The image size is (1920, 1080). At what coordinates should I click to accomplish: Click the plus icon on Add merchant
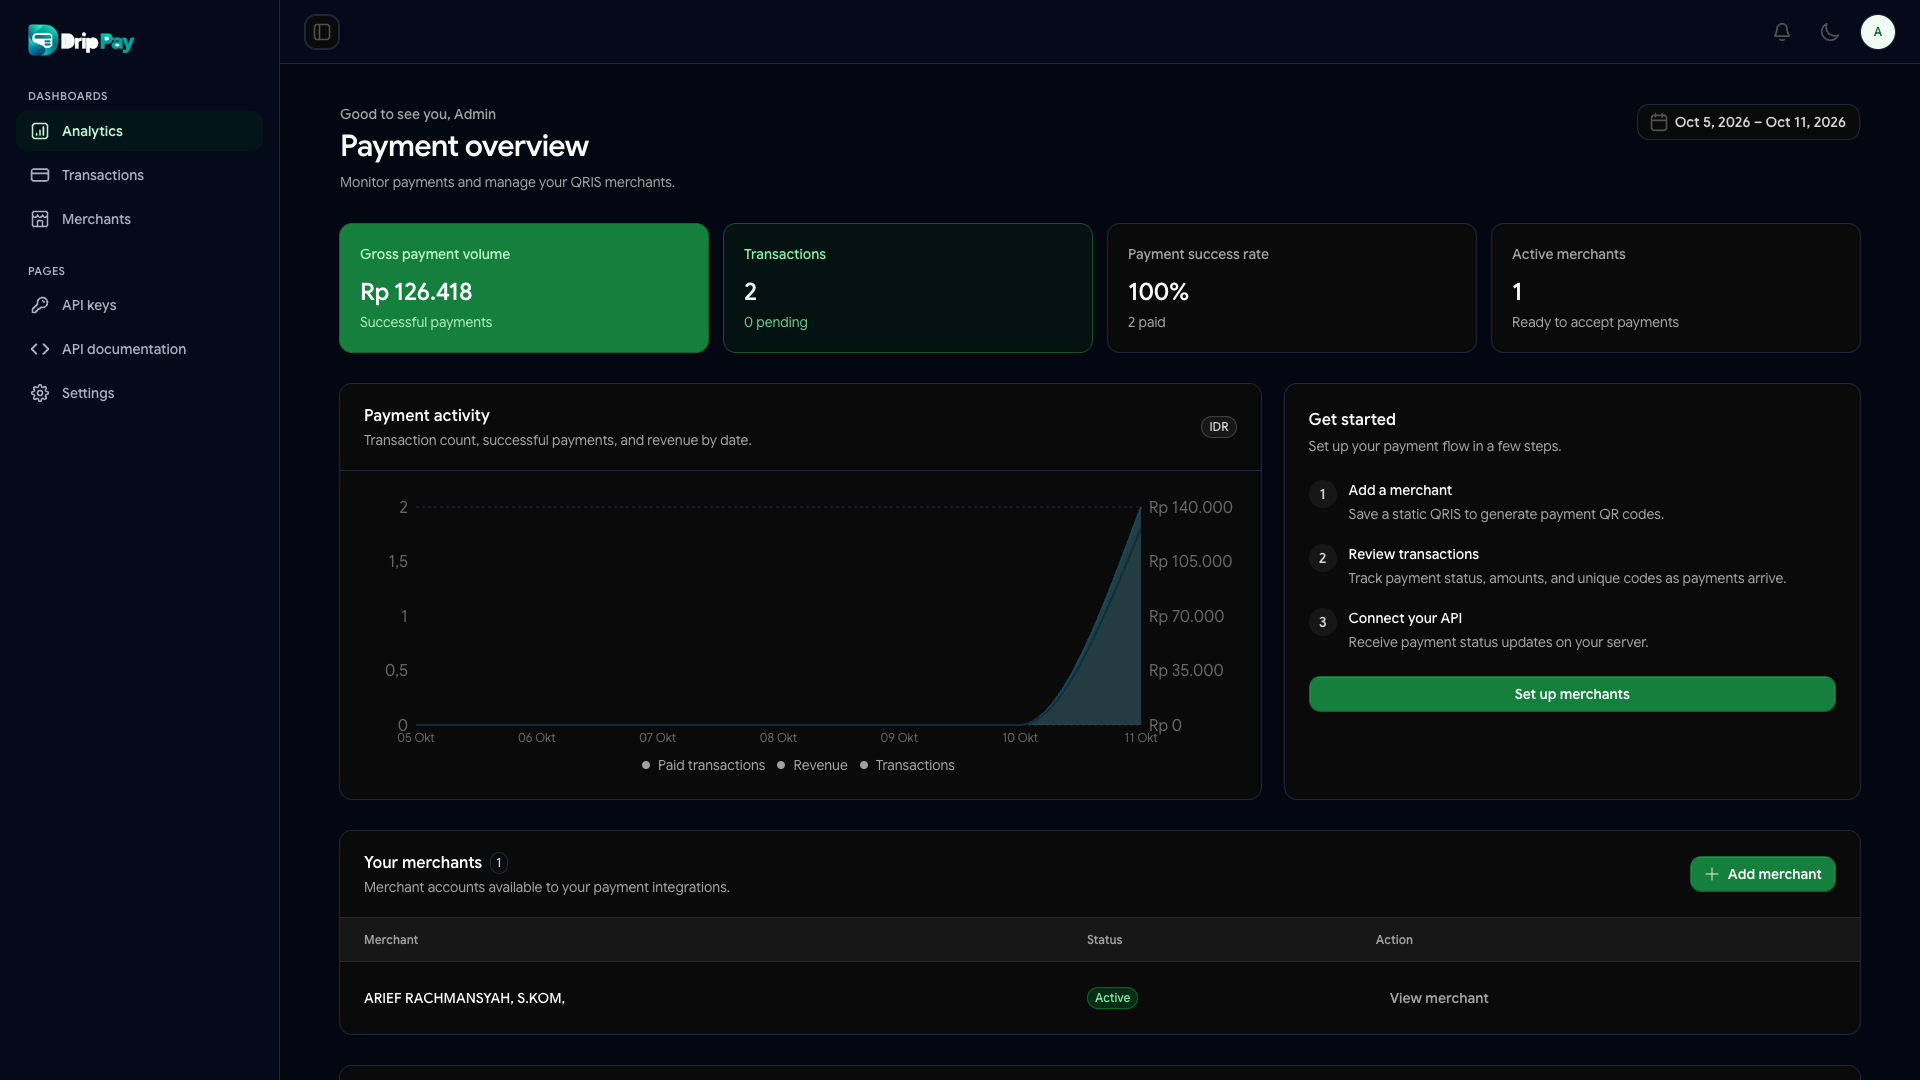(x=1712, y=874)
